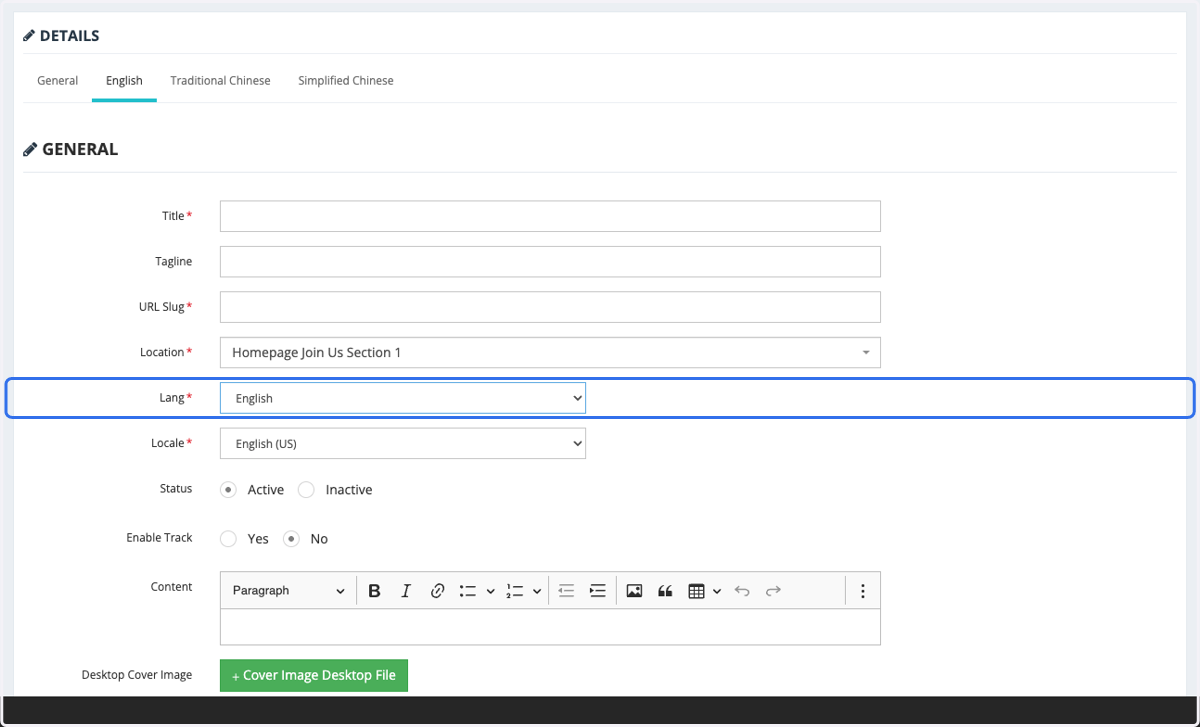
Task: Set Enable Track to Yes
Action: click(x=228, y=539)
